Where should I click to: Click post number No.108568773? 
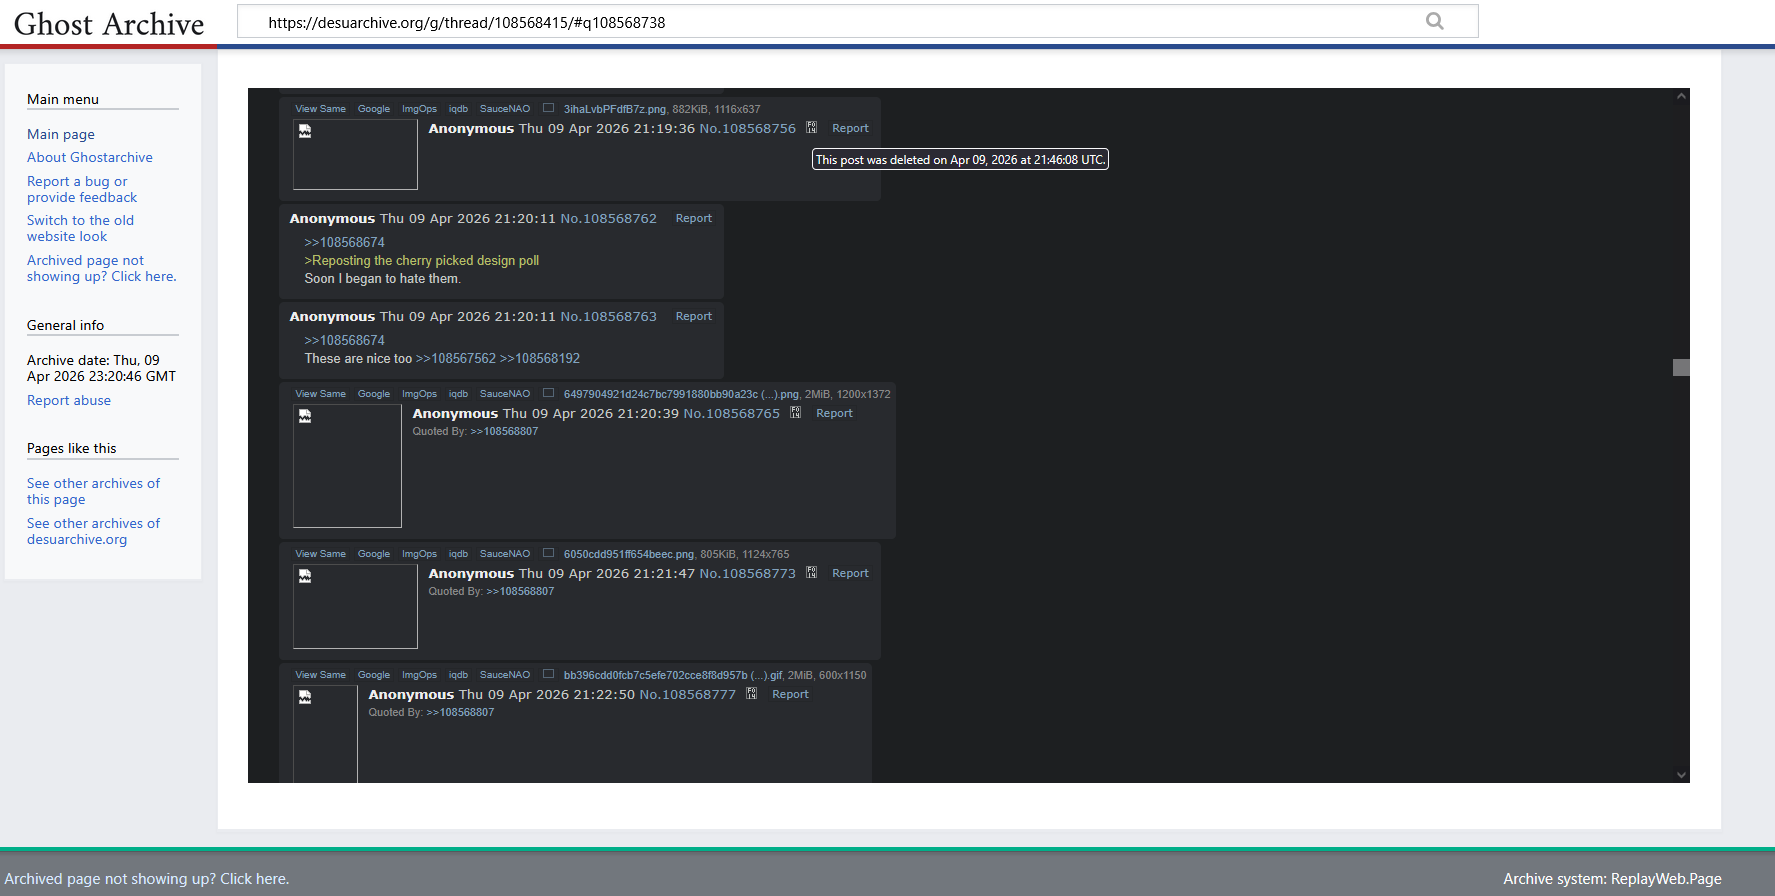coord(748,573)
